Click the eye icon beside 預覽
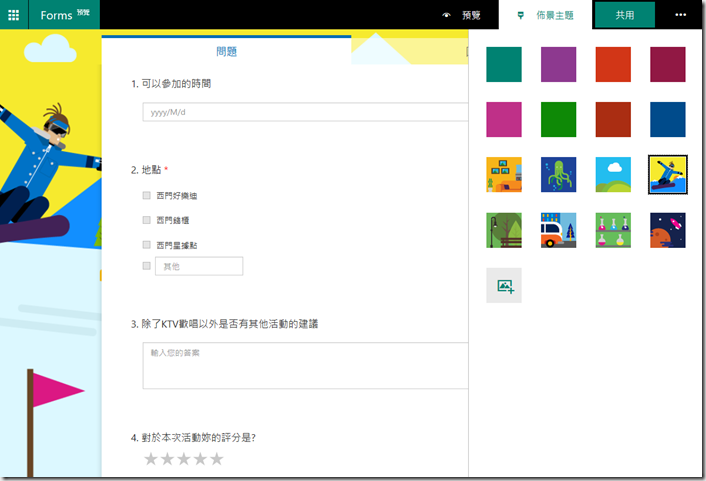 (446, 15)
